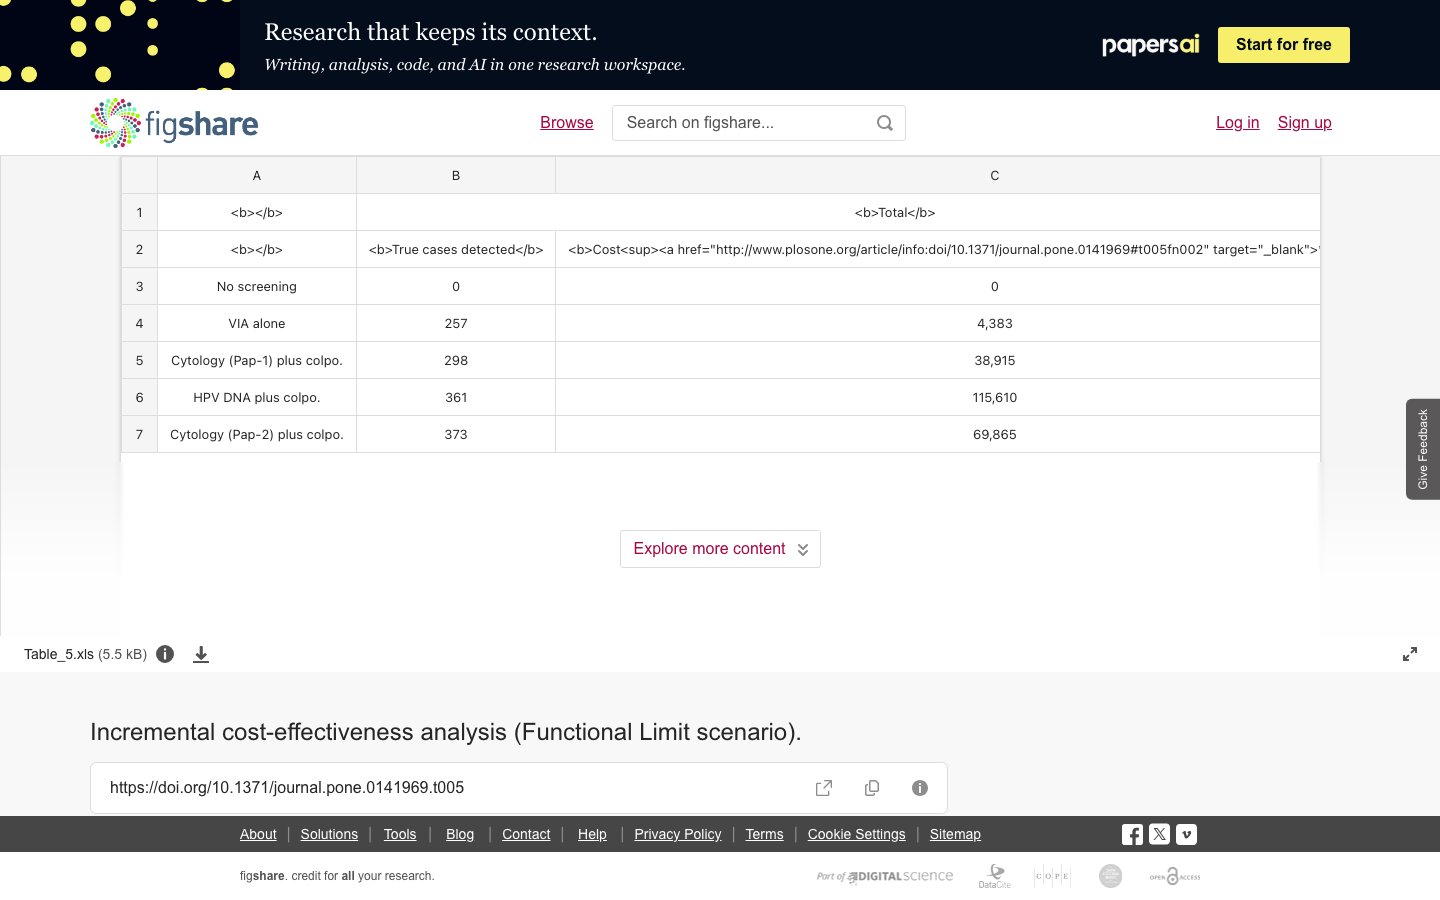Viewport: 1440px width, 900px height.
Task: Open the Give Feedback side tab
Action: coord(1423,449)
